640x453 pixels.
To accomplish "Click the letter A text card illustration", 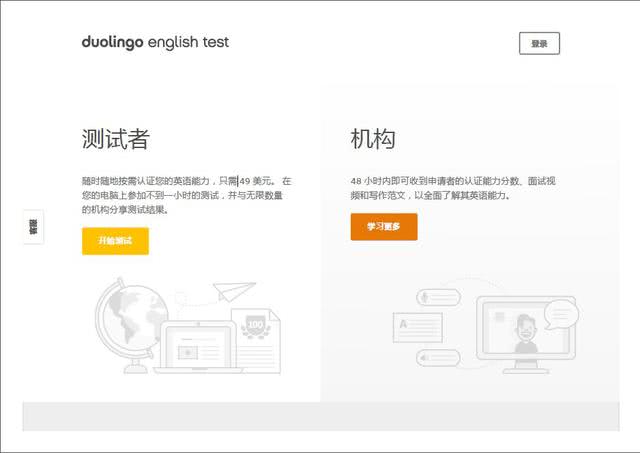I will click(x=418, y=327).
